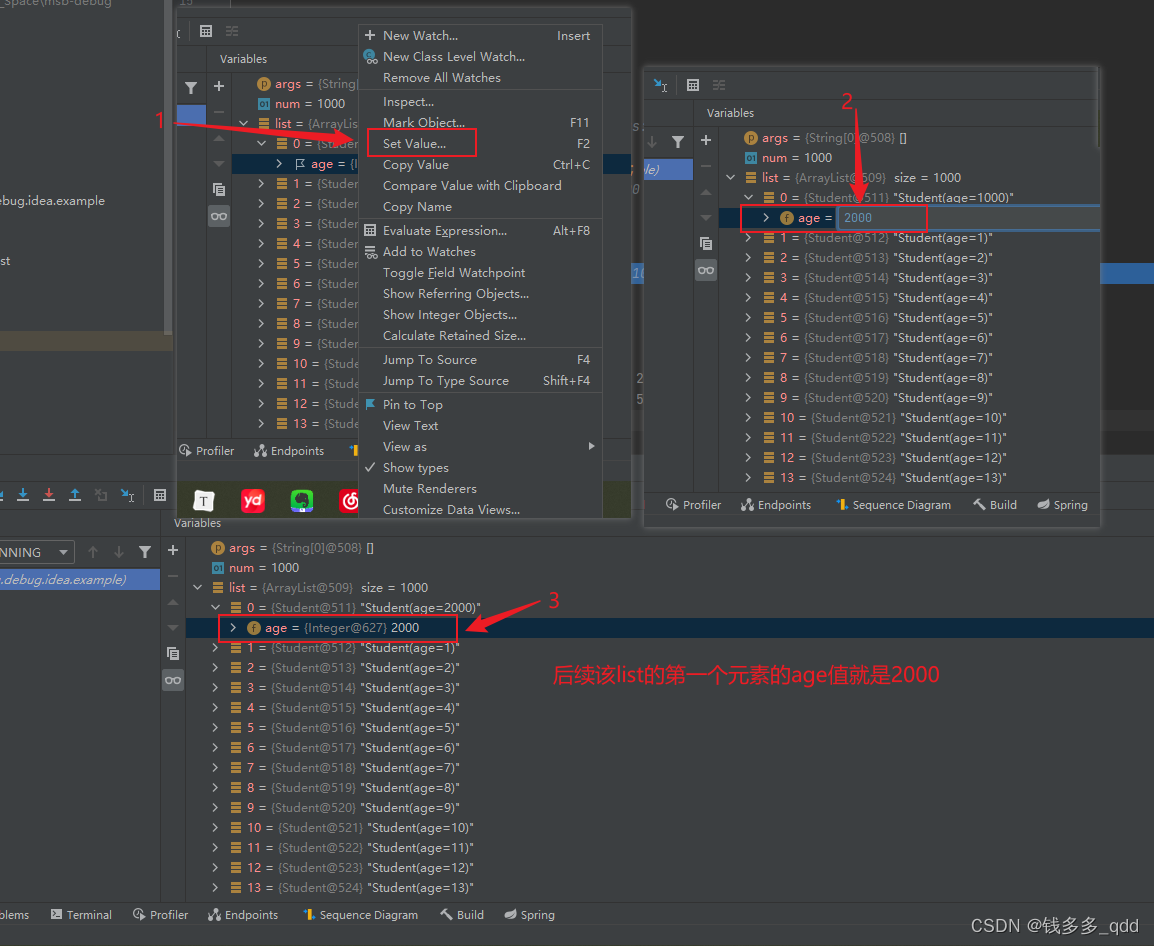Image resolution: width=1154 pixels, height=946 pixels.
Task: Open Terminal tab in bottom bar
Action: pyautogui.click(x=81, y=915)
